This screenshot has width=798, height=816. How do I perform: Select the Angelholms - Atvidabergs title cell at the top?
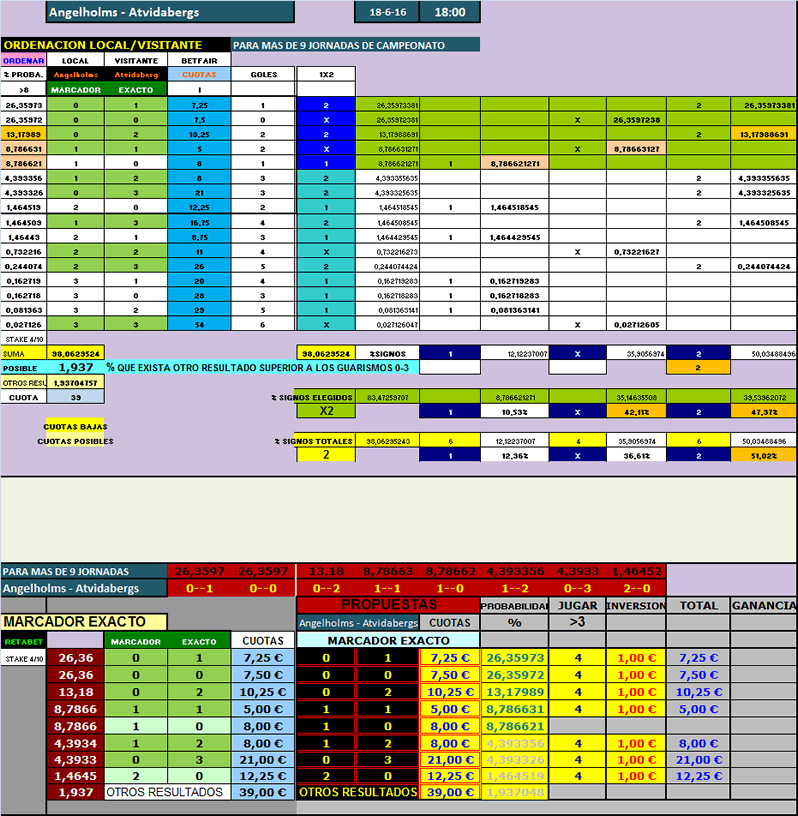pyautogui.click(x=170, y=12)
